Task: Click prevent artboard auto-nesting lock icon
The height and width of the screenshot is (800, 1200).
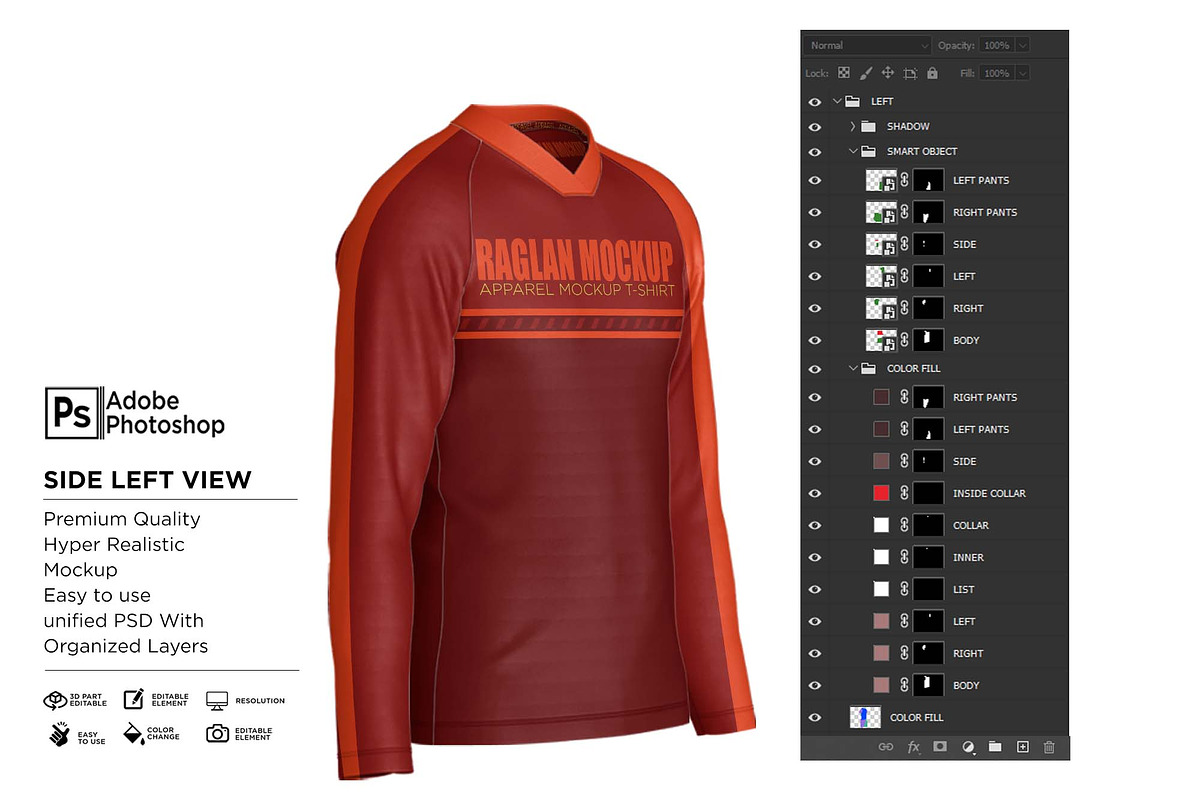Action: tap(910, 73)
